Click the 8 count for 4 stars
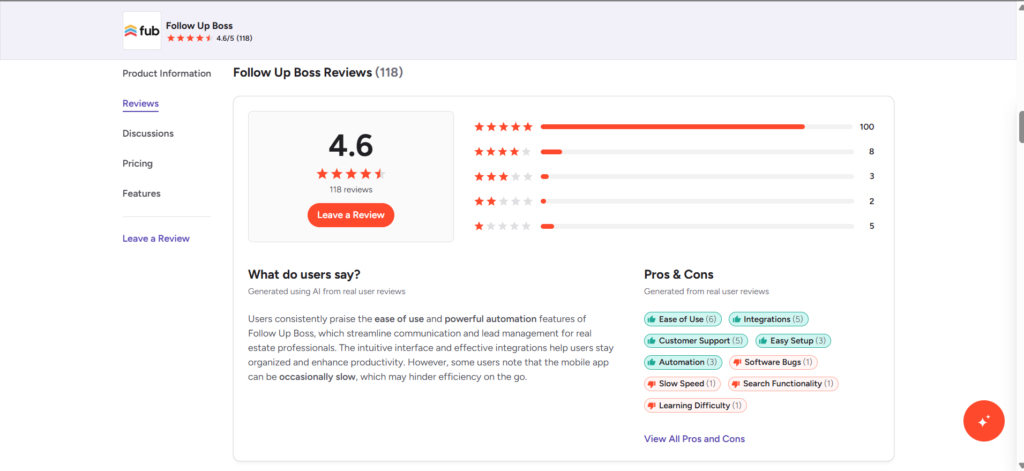The height and width of the screenshot is (471, 1024). click(x=871, y=152)
